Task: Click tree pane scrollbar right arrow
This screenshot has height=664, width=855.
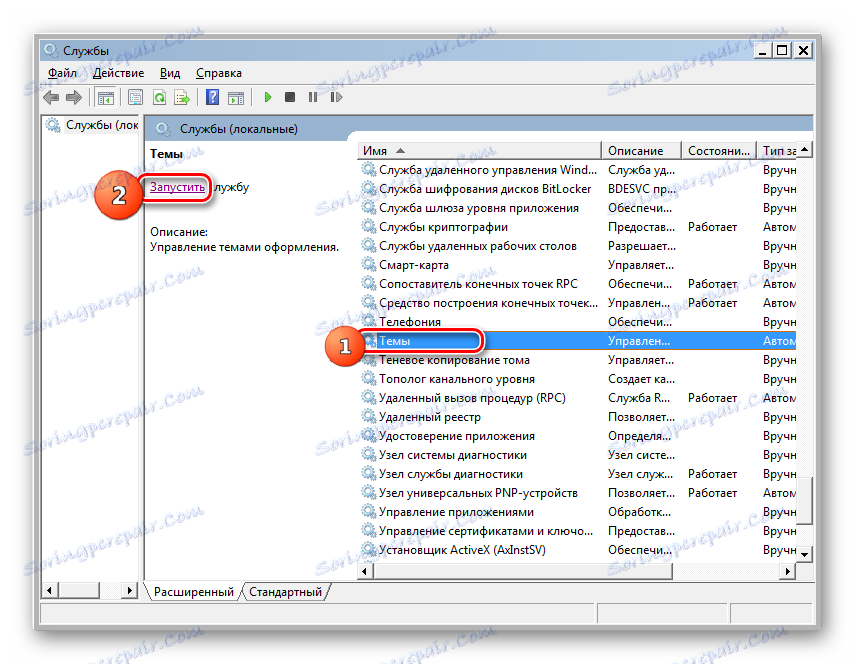Action: 129,590
